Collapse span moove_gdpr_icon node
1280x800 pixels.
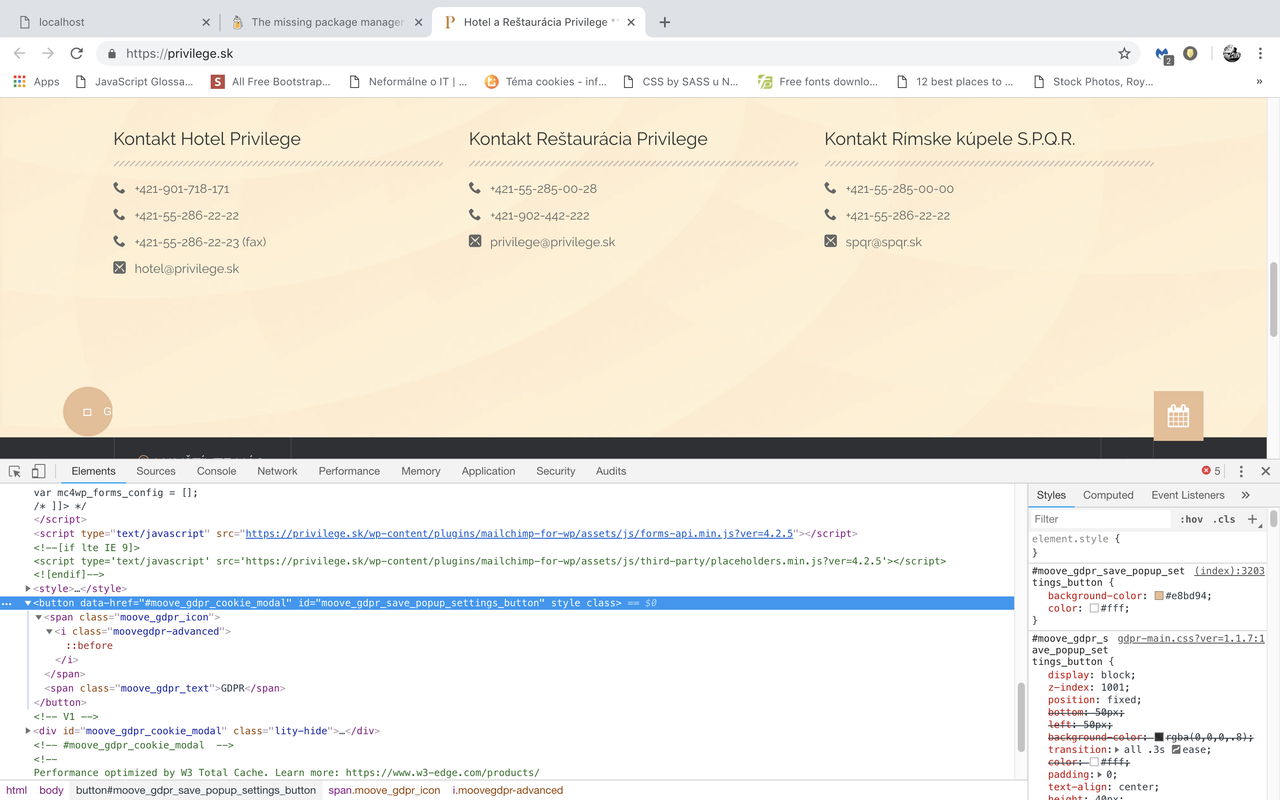click(39, 617)
